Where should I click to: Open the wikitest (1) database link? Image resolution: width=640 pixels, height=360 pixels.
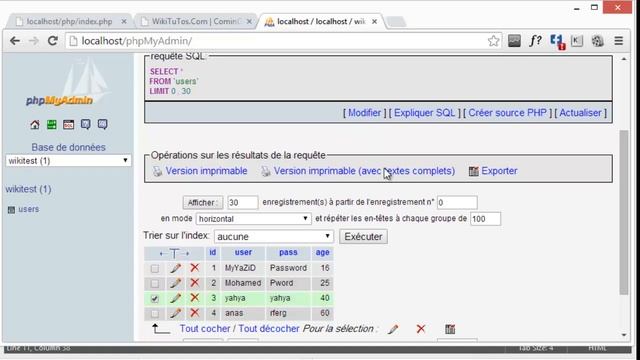(x=28, y=189)
